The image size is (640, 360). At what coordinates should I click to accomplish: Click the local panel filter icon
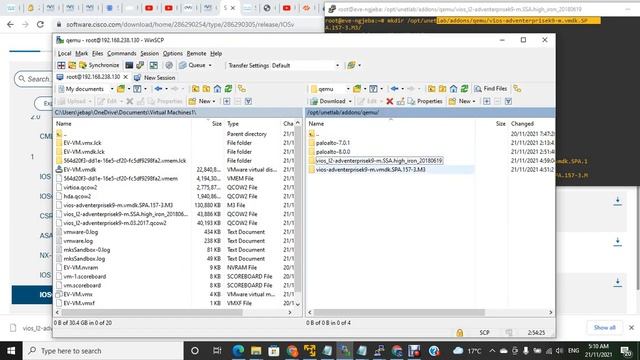(x=137, y=89)
